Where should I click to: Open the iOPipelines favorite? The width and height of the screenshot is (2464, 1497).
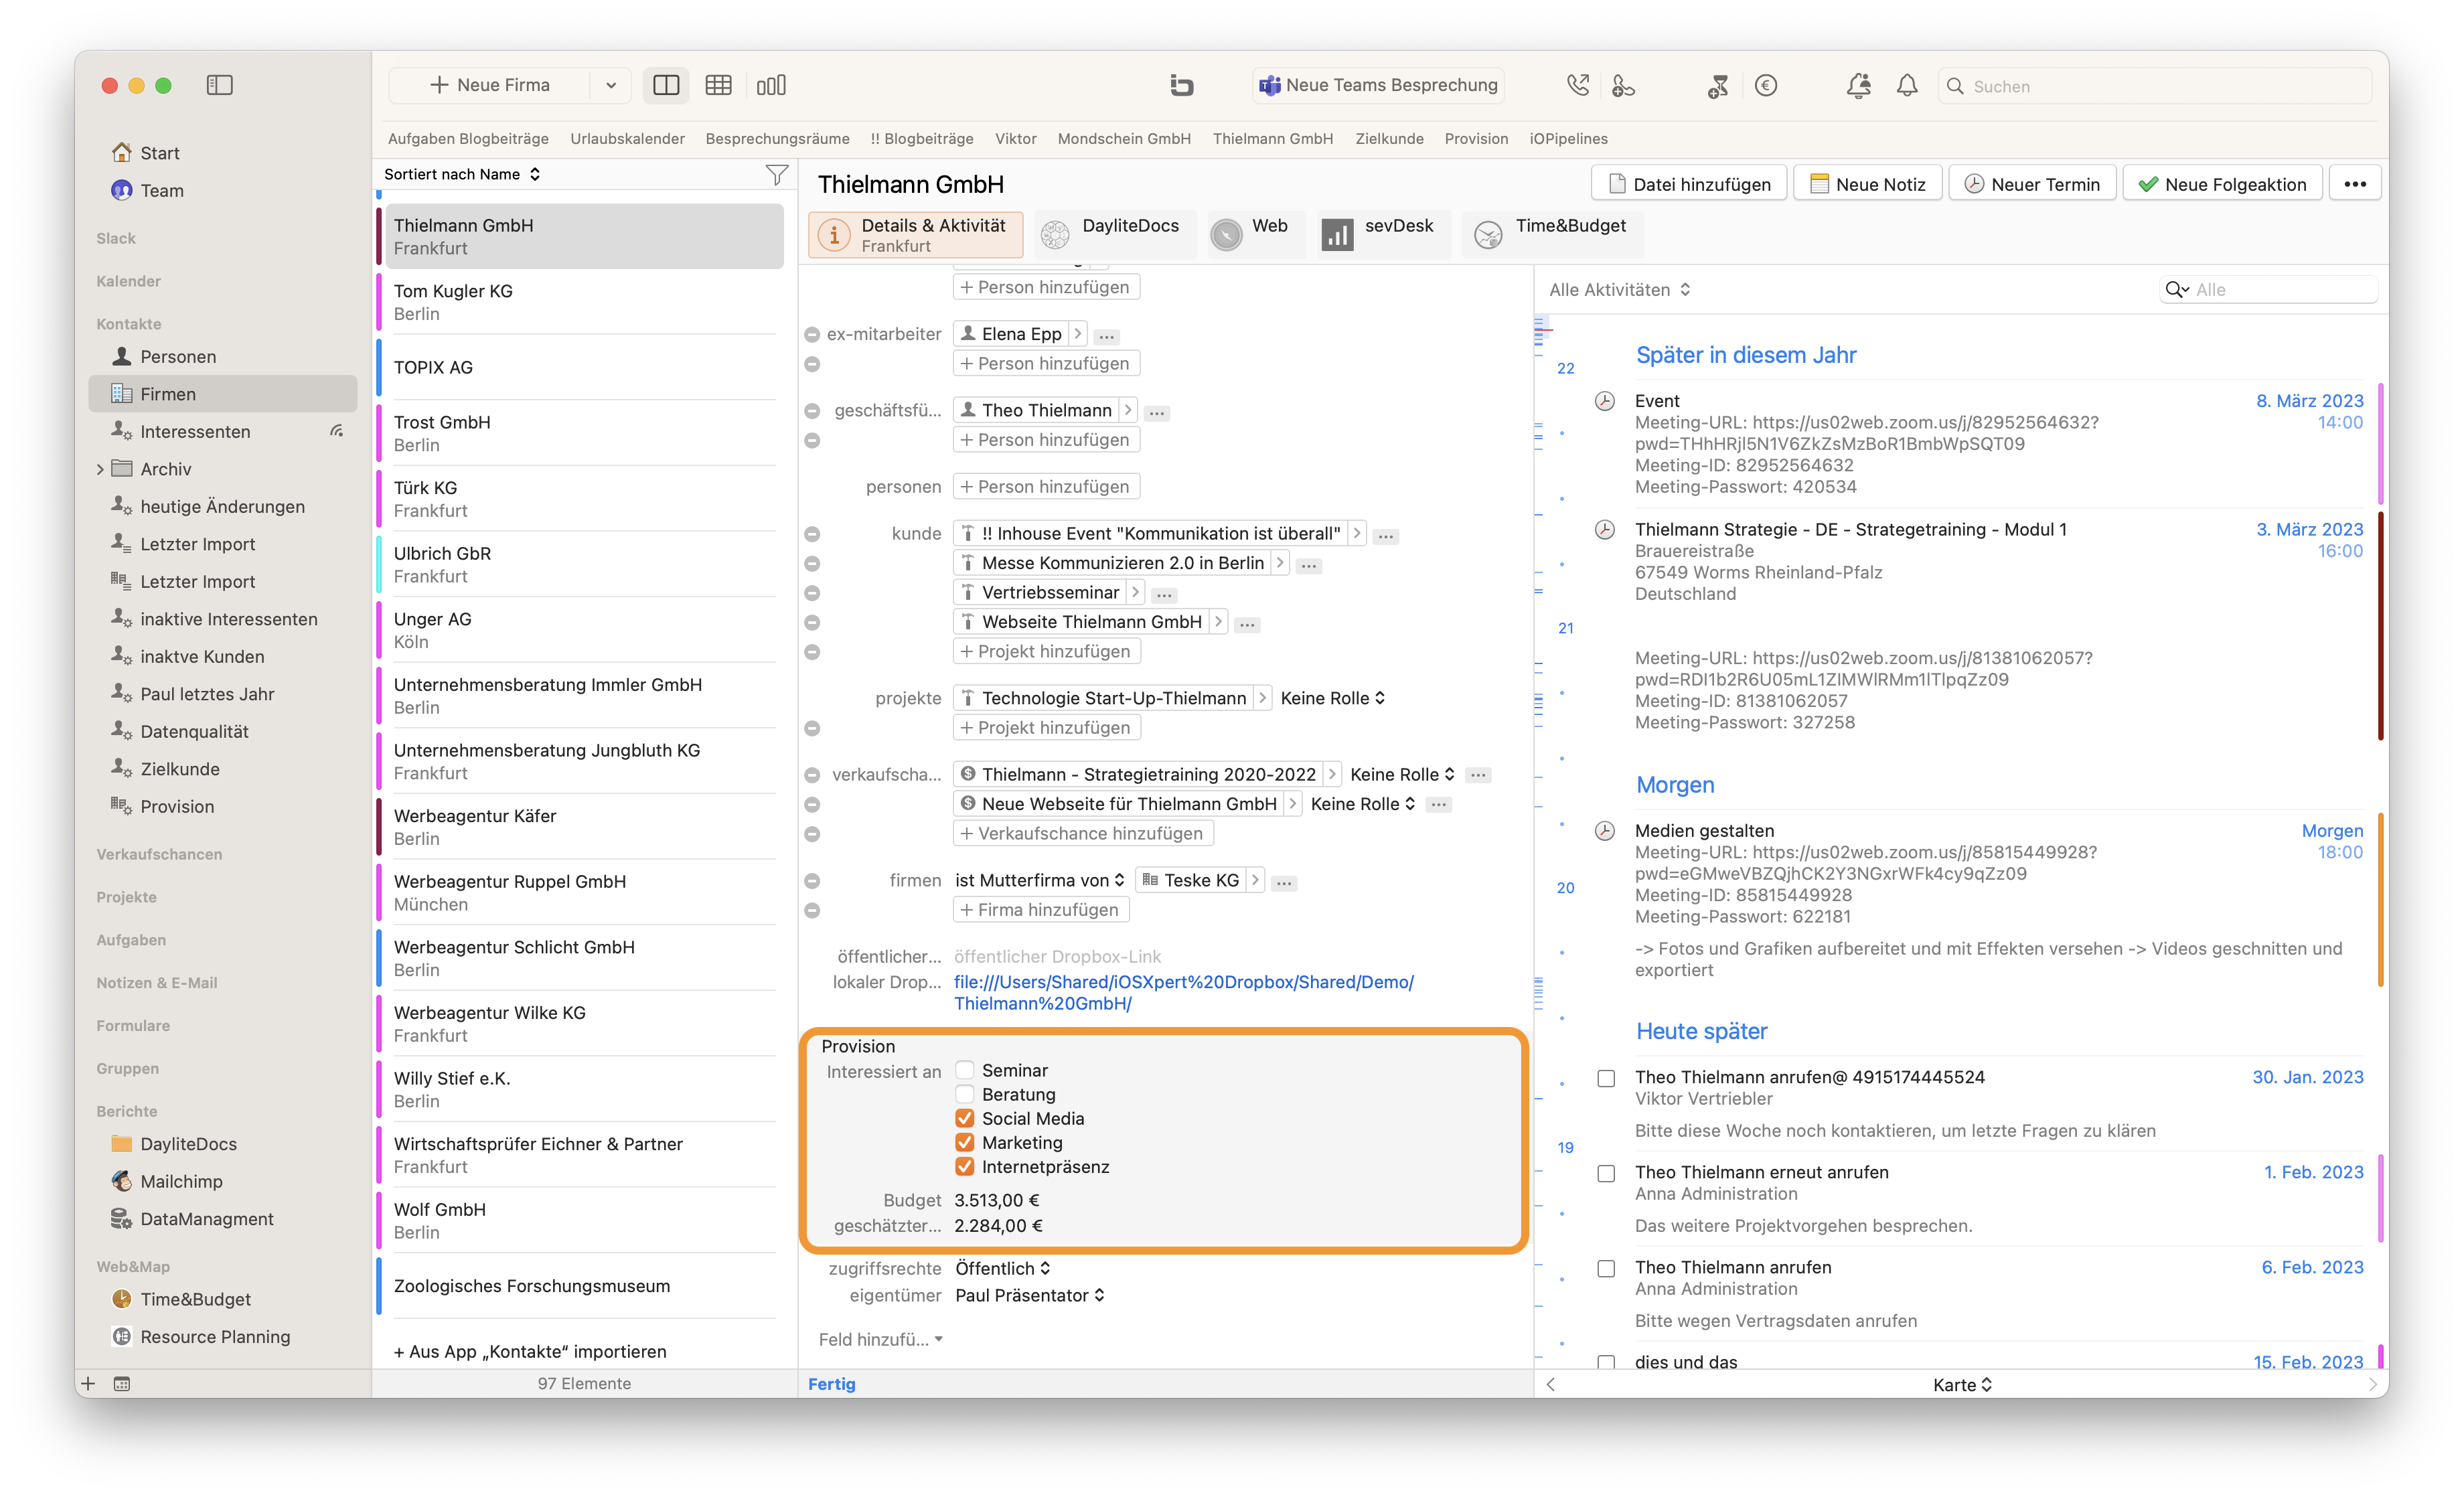point(1568,138)
